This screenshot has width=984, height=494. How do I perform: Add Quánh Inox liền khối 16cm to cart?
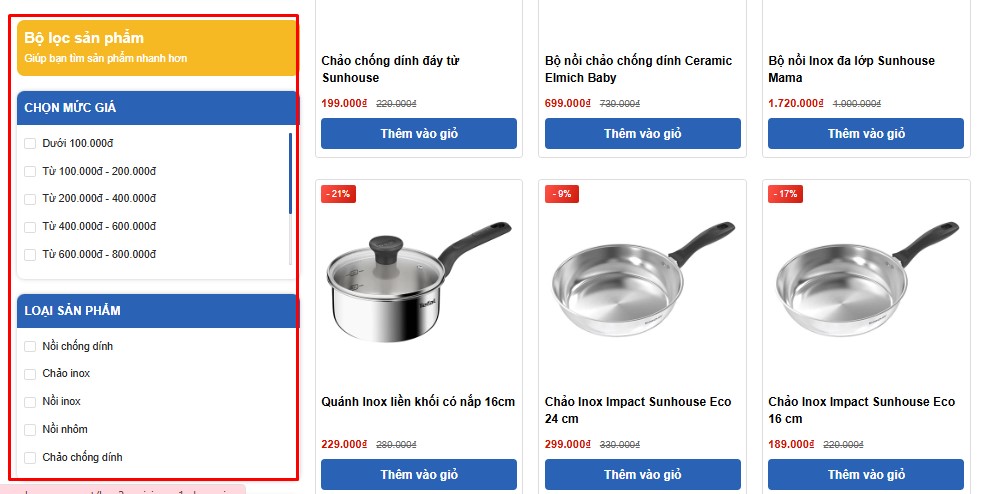pos(419,475)
